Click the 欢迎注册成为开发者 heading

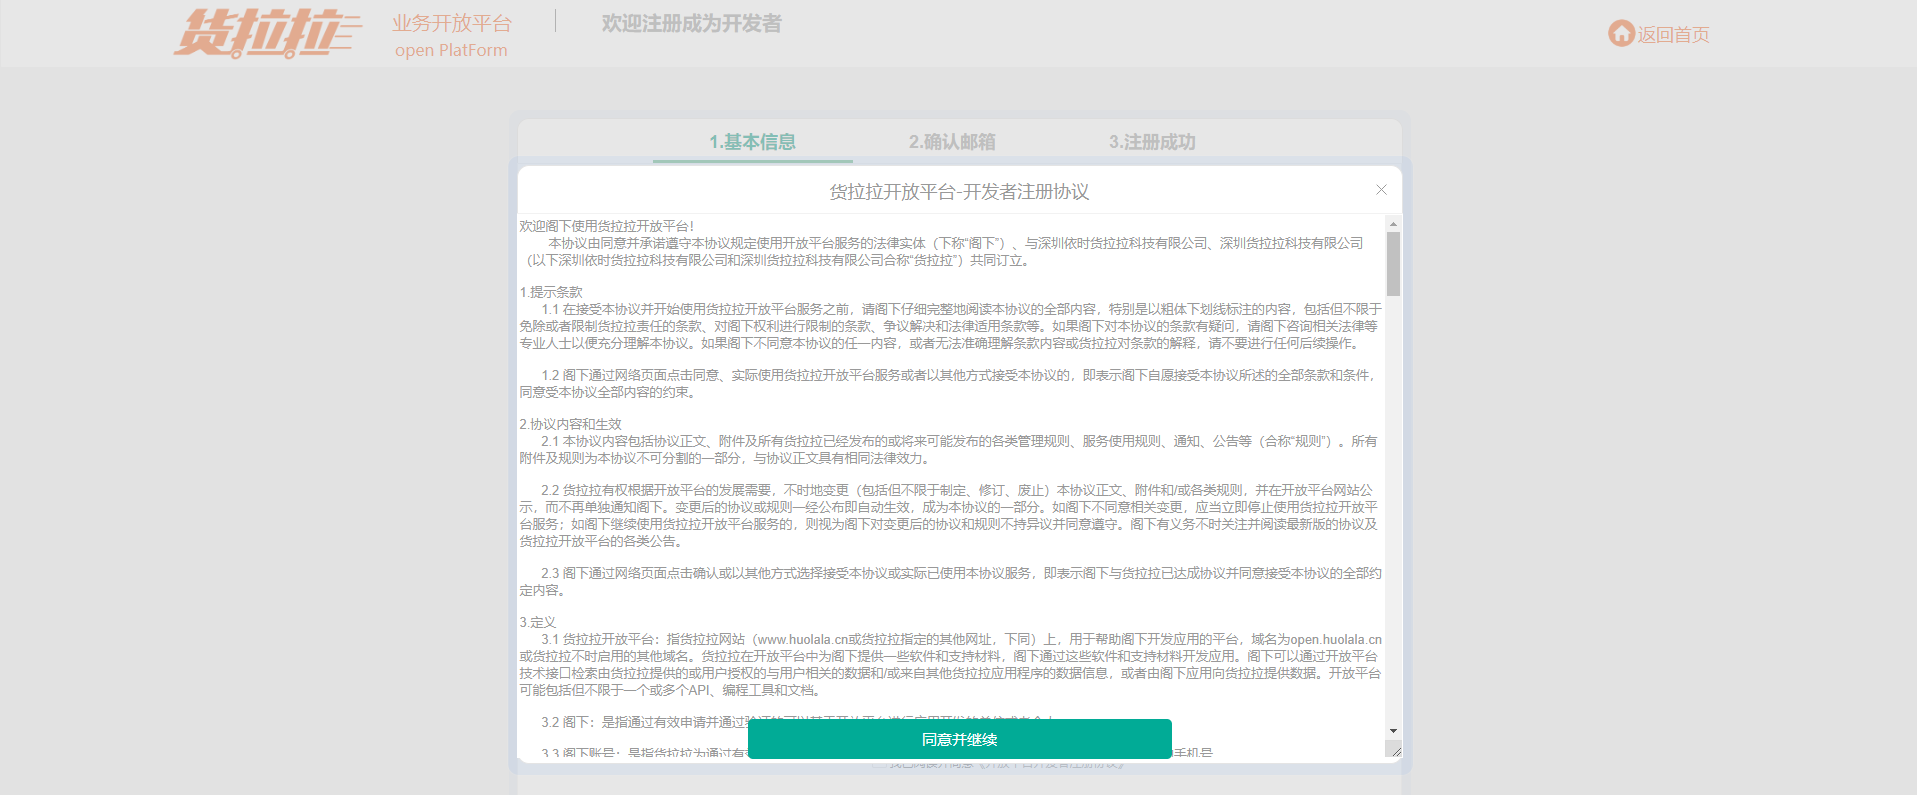coord(692,23)
